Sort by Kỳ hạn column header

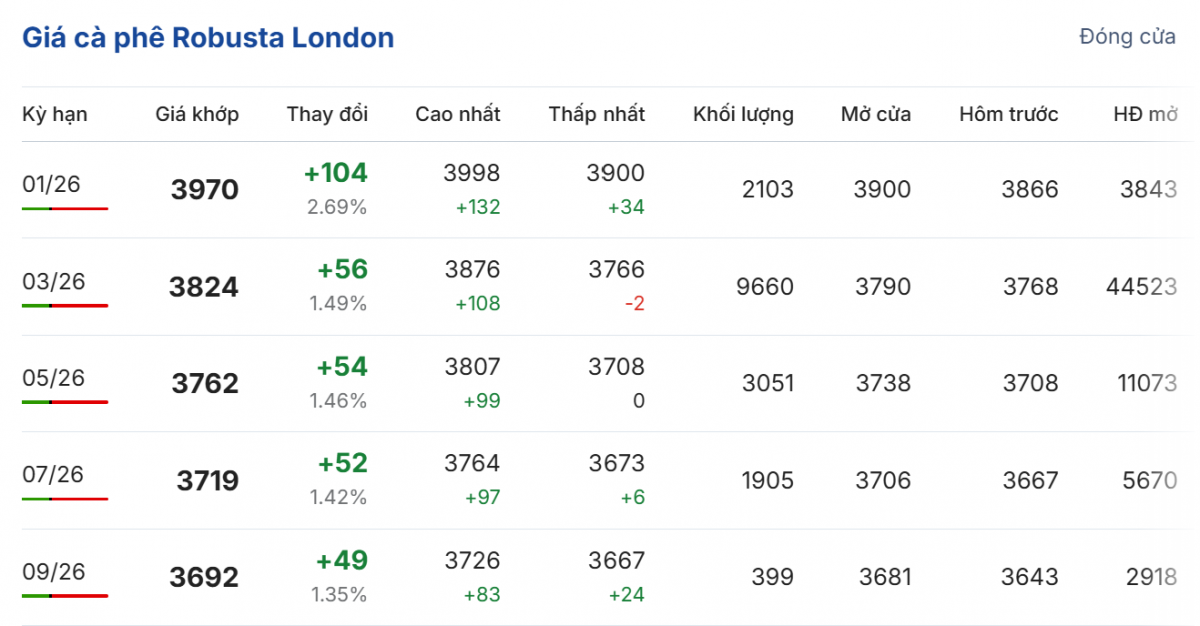coord(55,114)
